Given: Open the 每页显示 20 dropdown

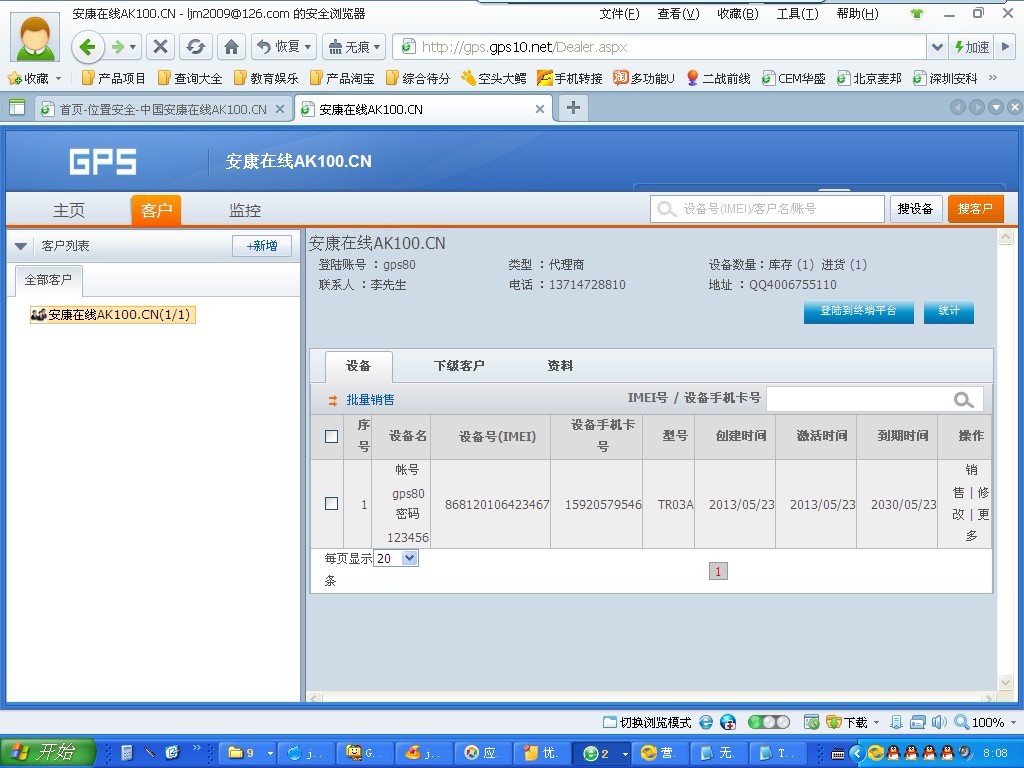Looking at the screenshot, I should 396,558.
